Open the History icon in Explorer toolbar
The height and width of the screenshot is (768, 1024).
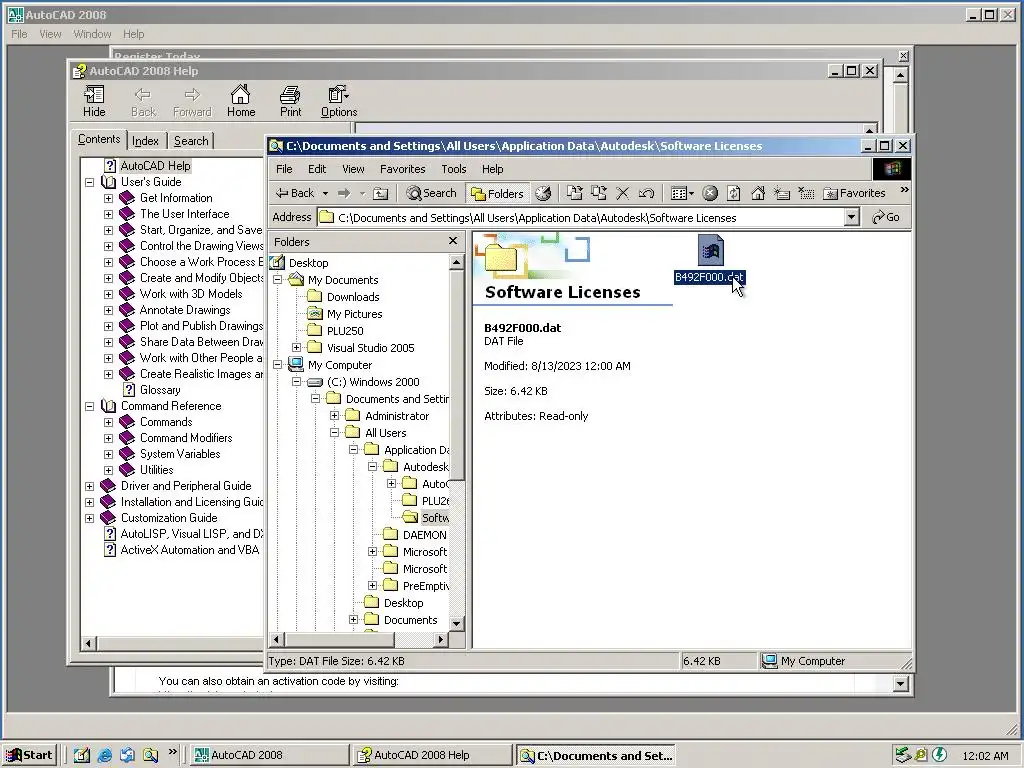coord(543,193)
